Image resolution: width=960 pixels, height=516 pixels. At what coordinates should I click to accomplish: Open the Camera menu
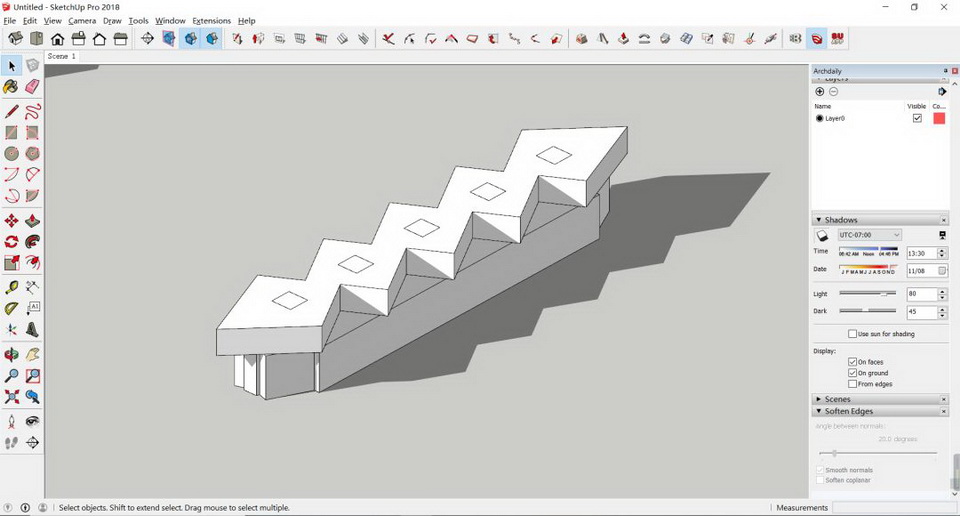82,21
